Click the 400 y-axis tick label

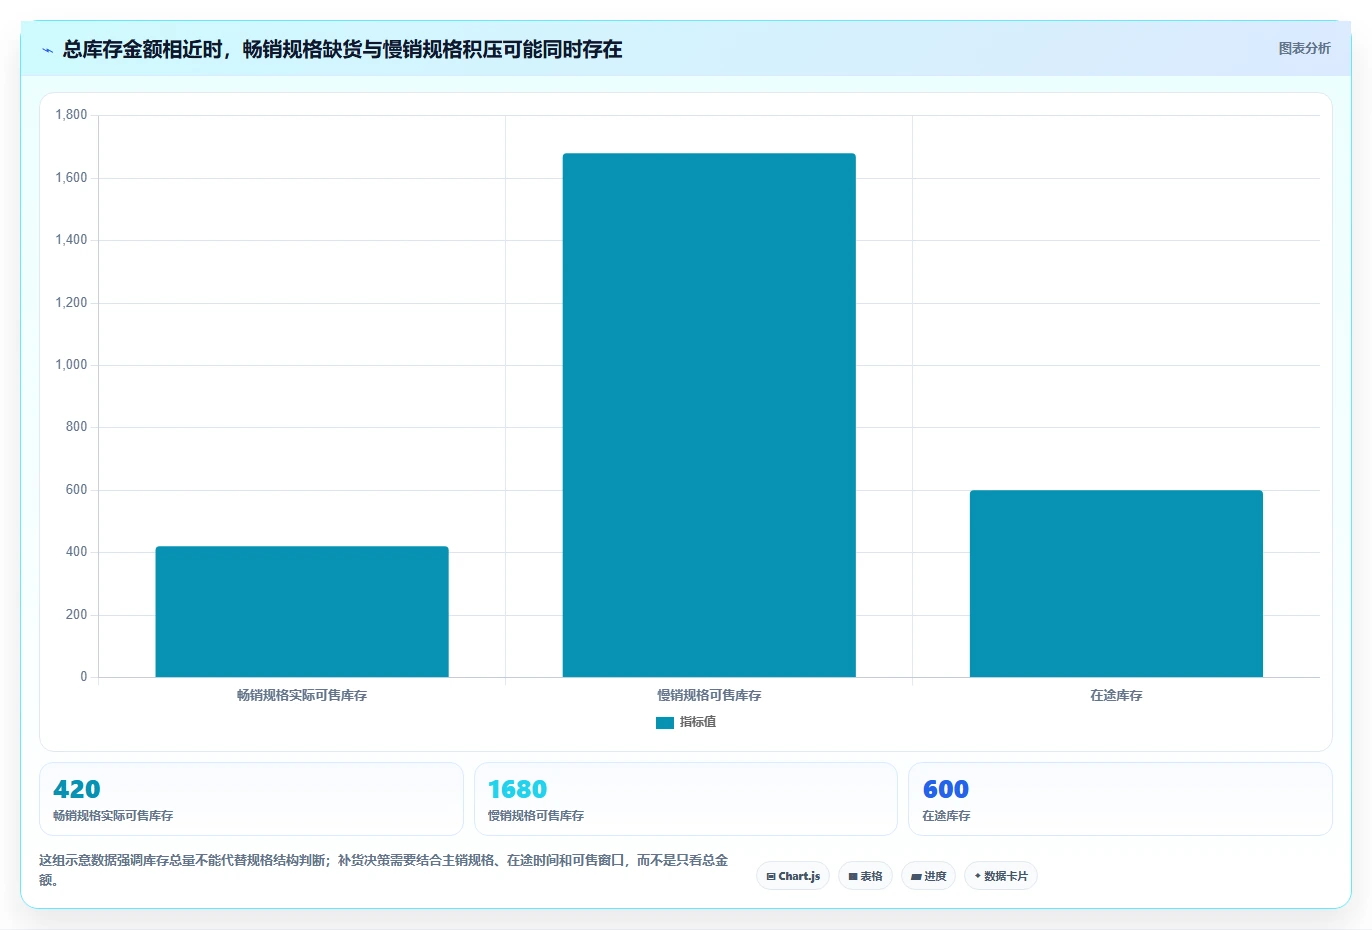(76, 552)
